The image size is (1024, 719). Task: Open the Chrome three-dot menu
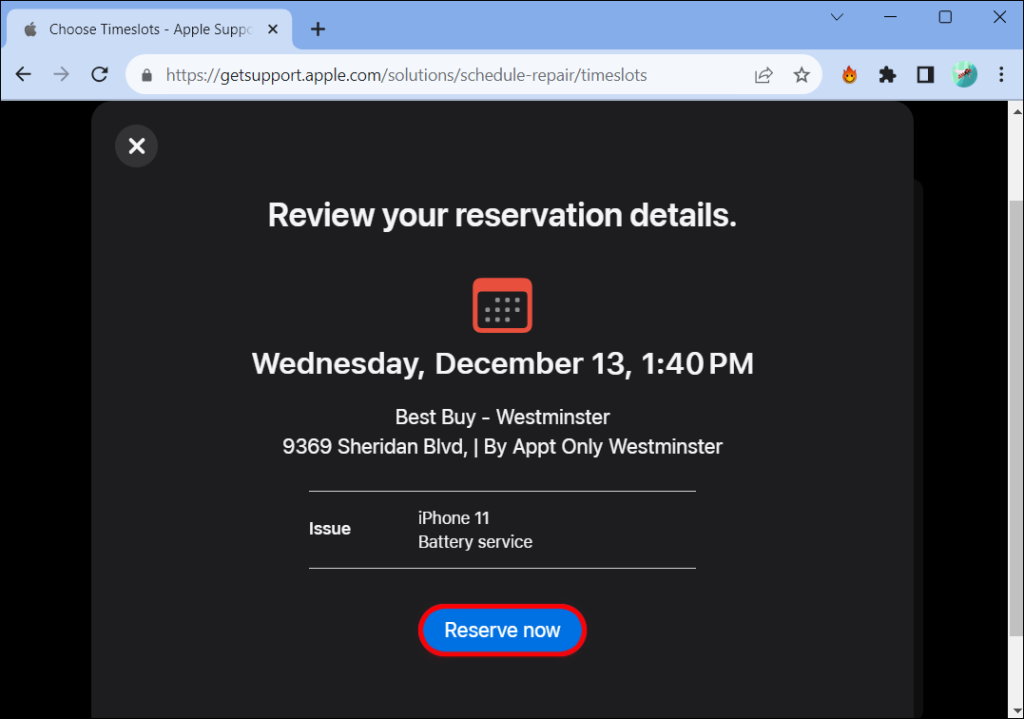pos(1001,74)
